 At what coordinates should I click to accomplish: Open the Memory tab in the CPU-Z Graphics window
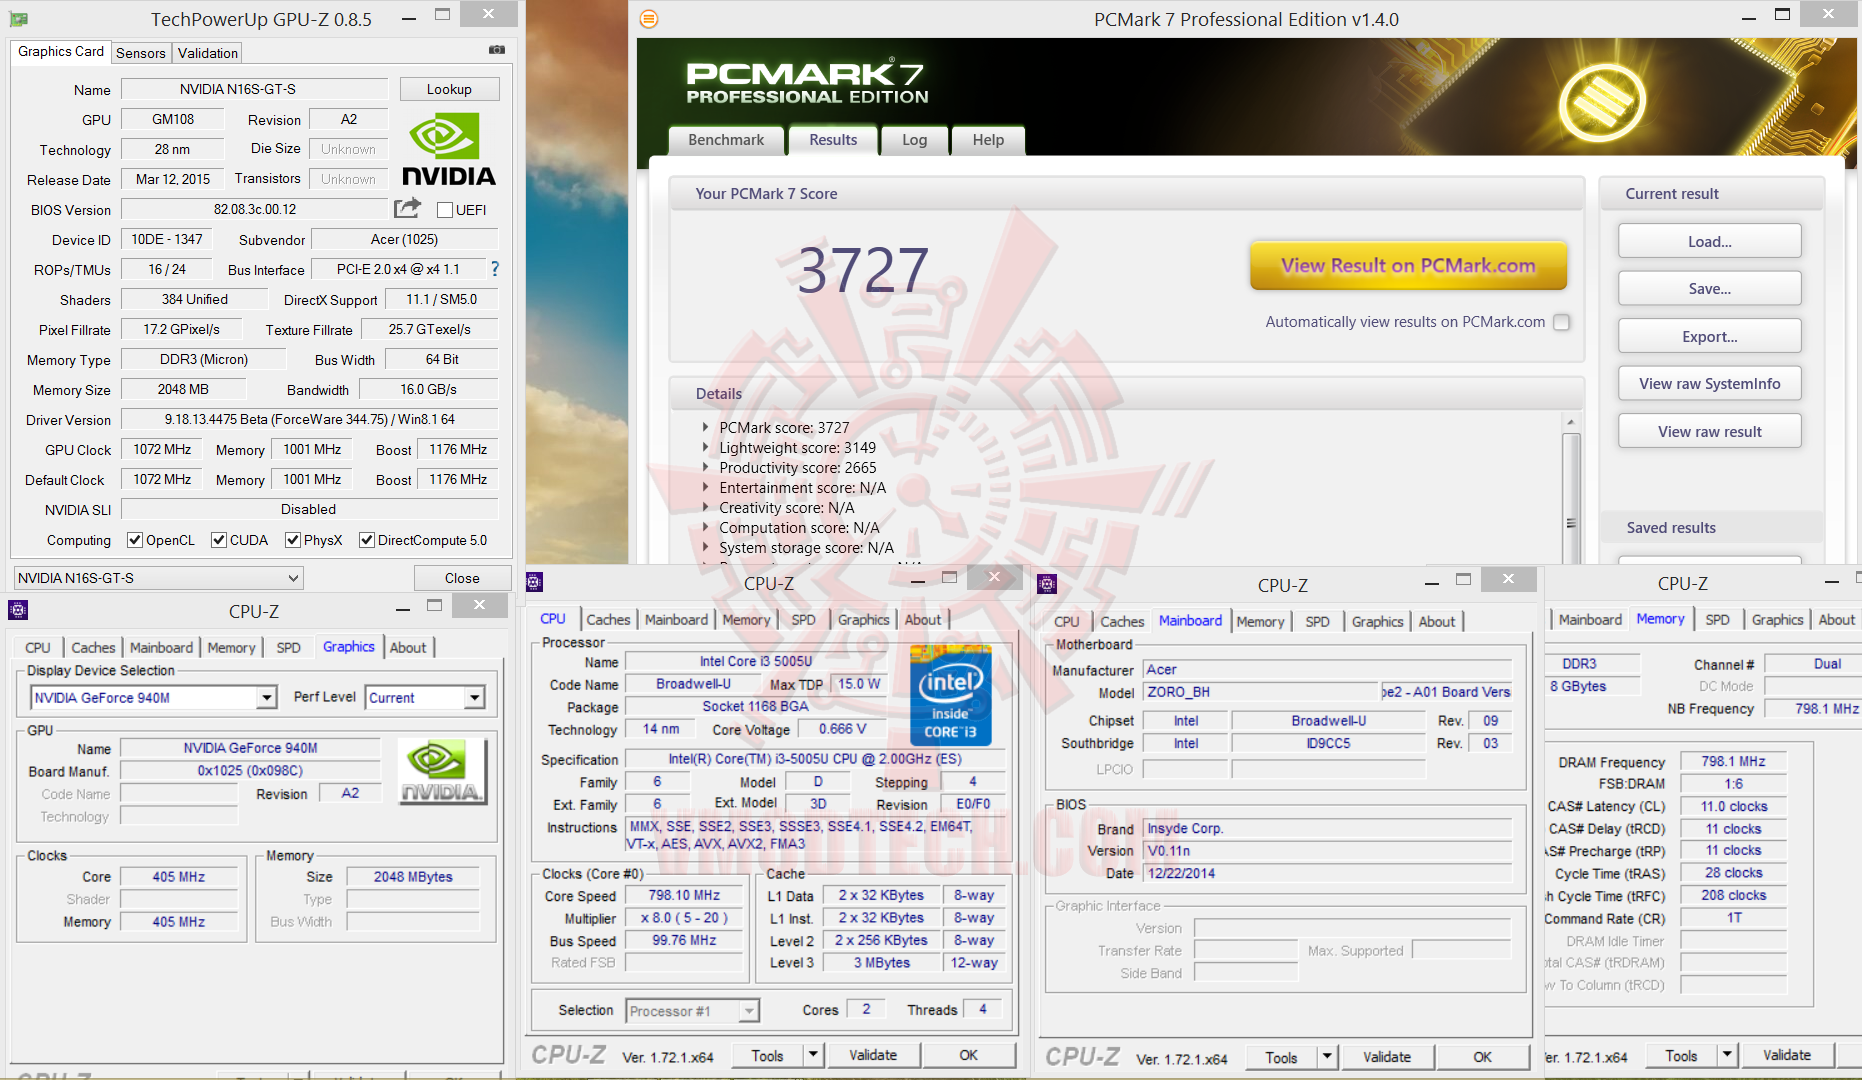click(231, 648)
